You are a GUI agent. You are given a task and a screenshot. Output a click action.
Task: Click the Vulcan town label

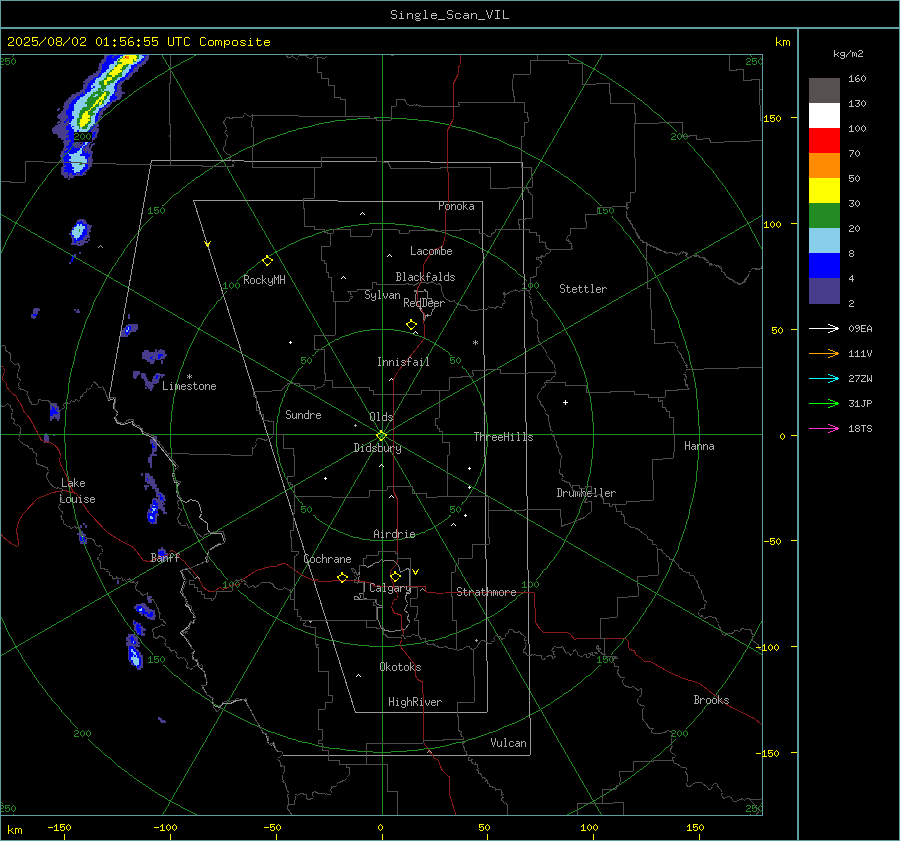point(508,743)
